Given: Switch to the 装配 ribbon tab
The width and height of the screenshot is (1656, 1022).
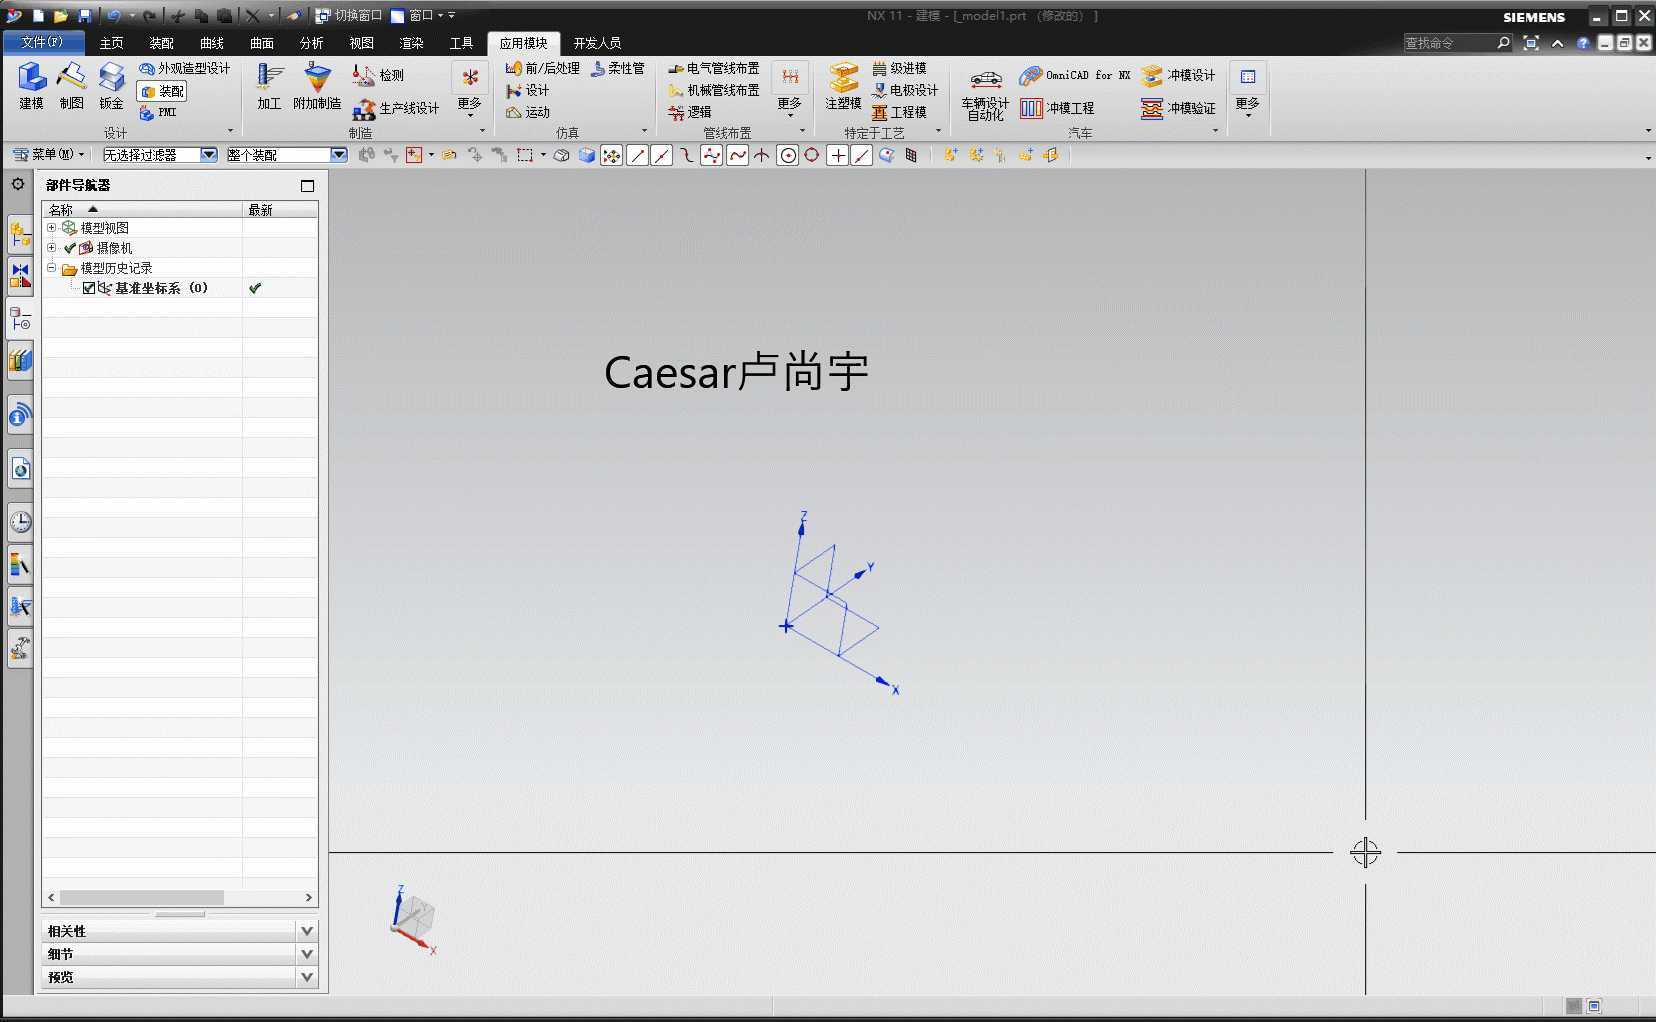Looking at the screenshot, I should [x=161, y=43].
